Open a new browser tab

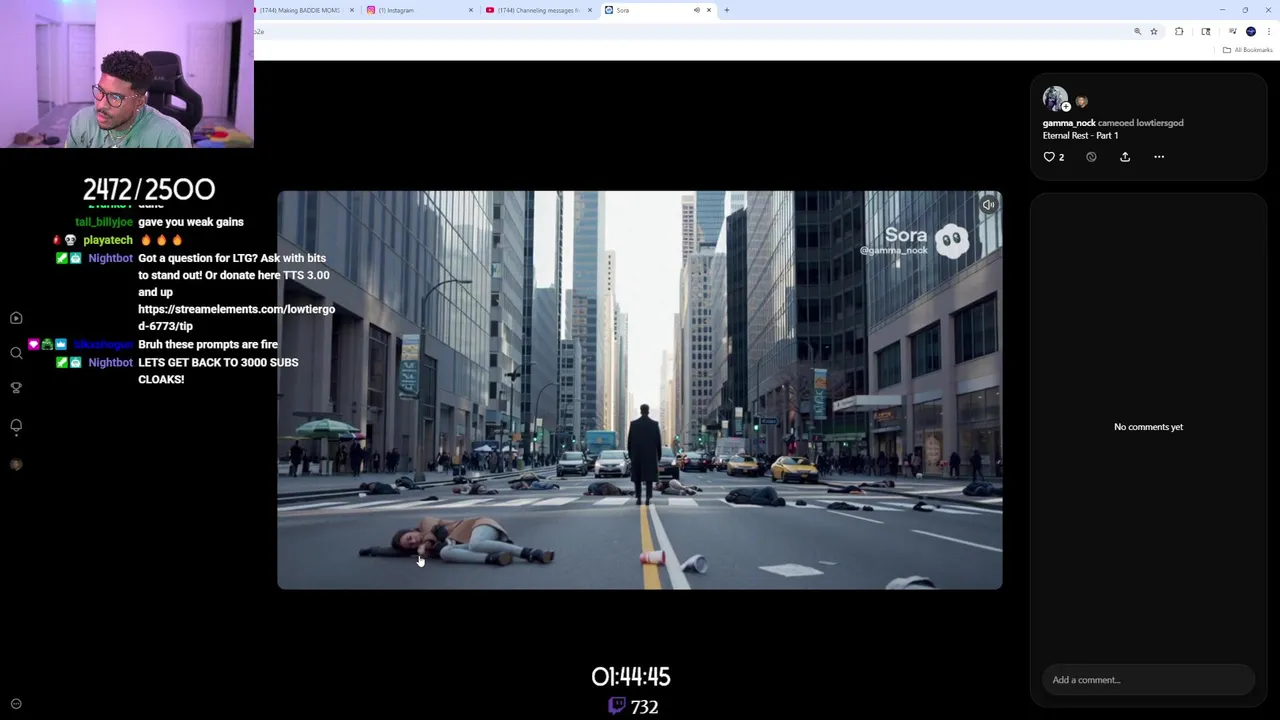727,10
